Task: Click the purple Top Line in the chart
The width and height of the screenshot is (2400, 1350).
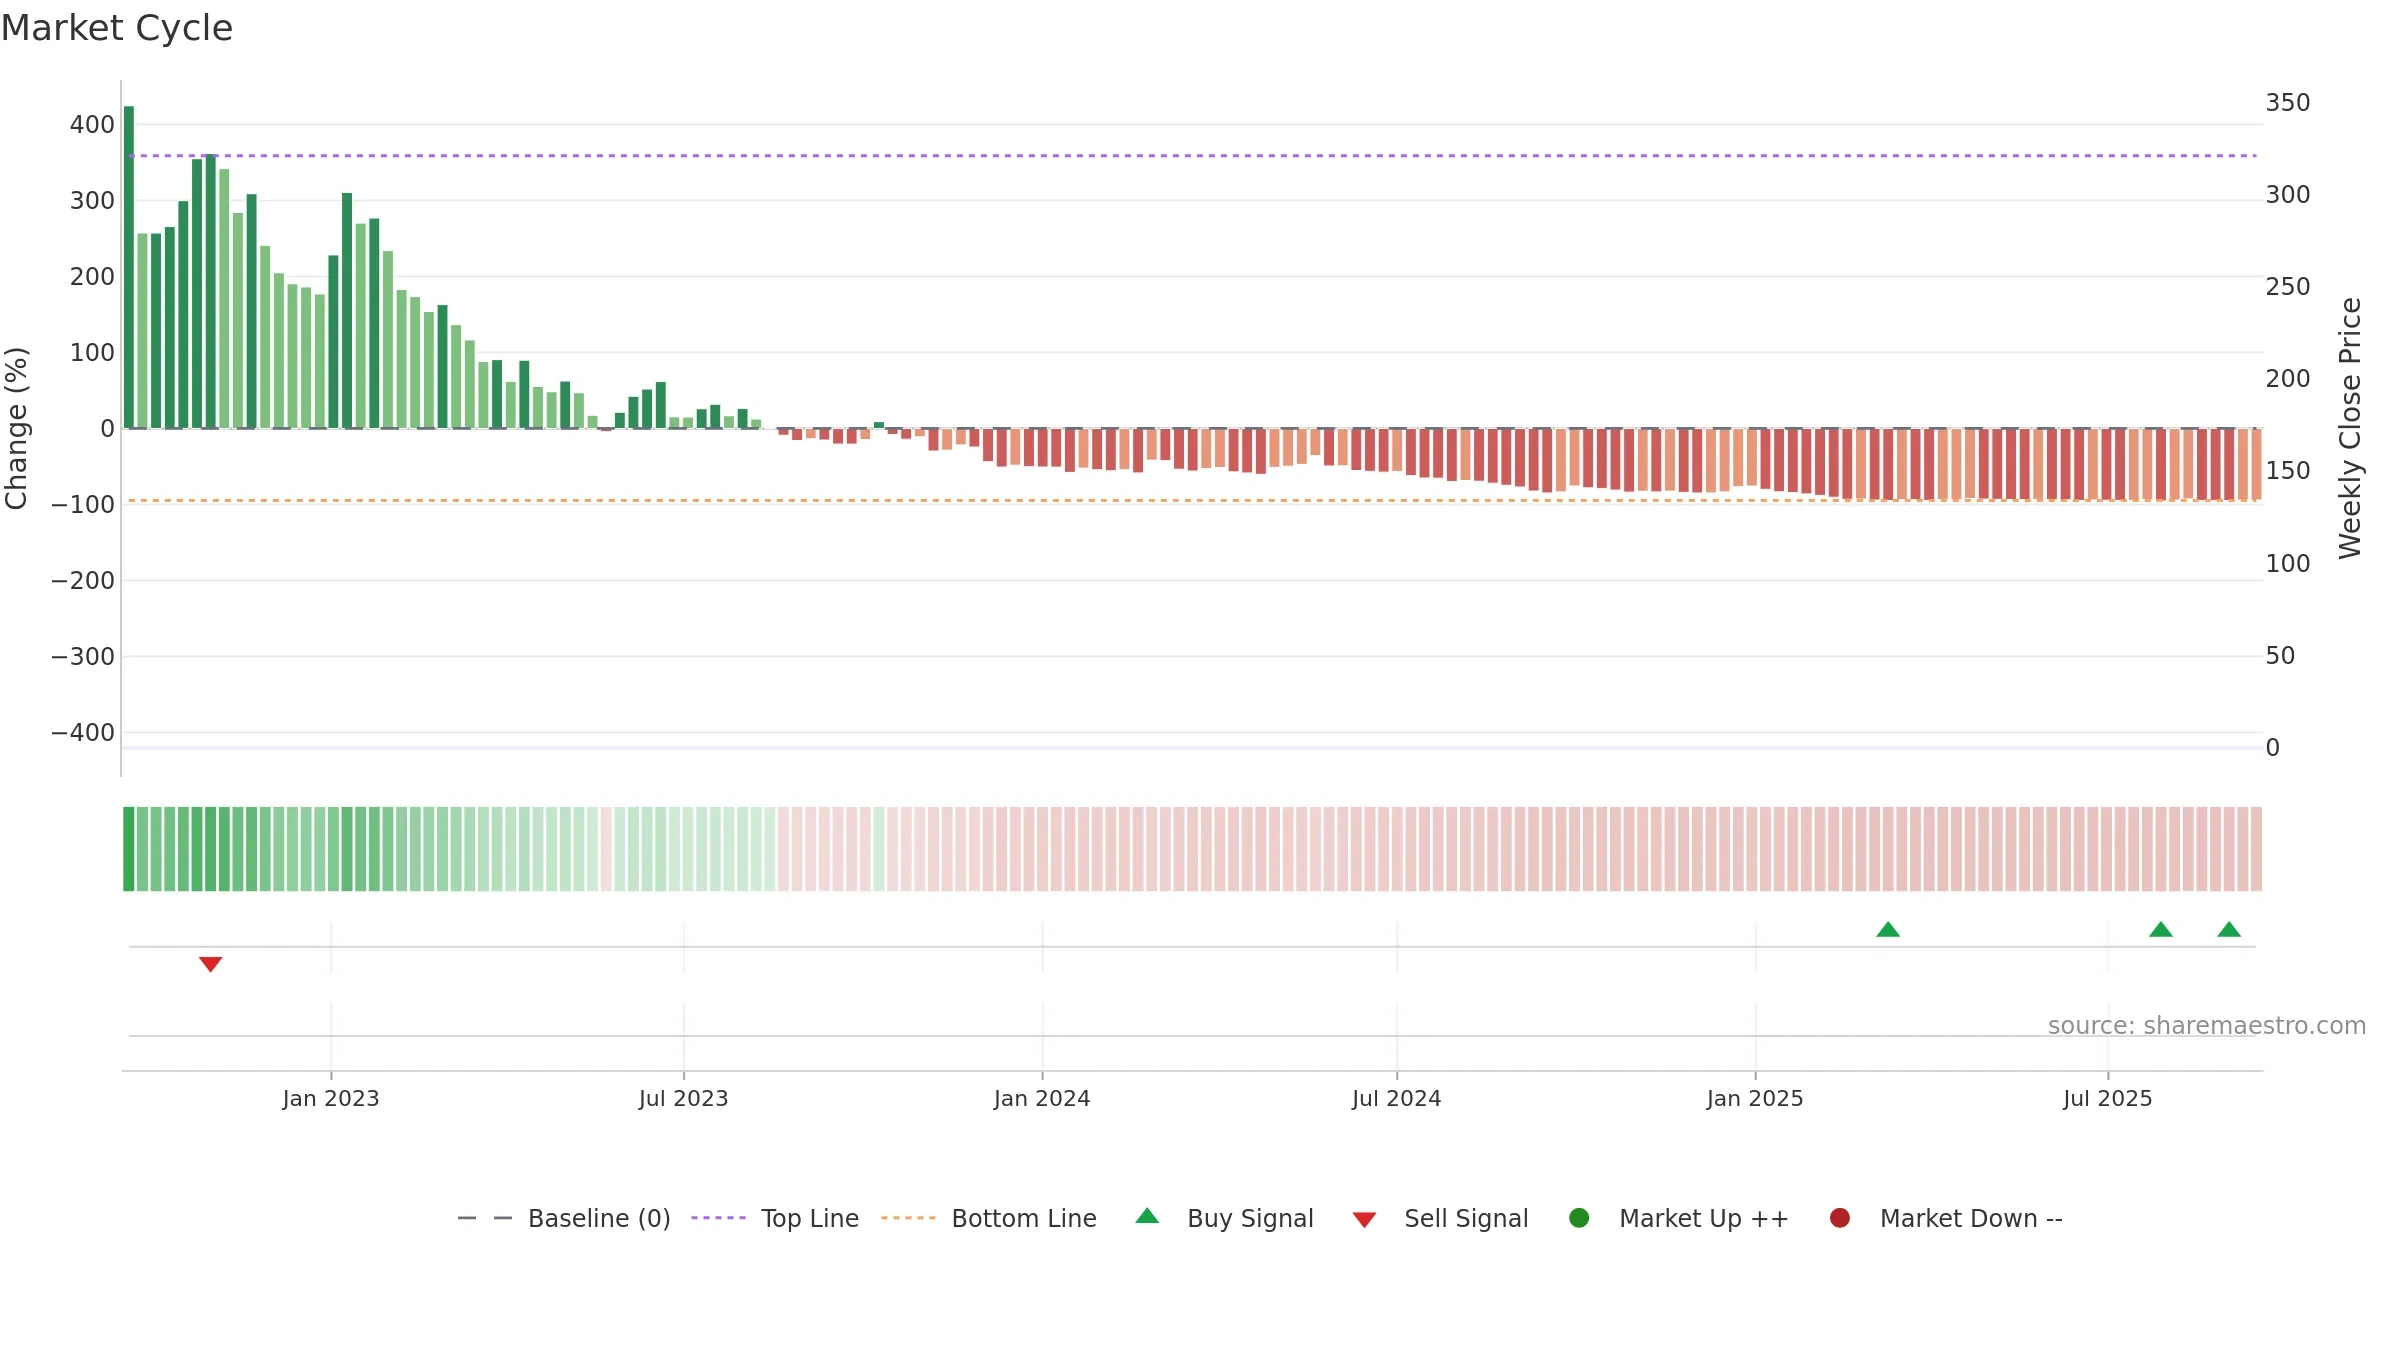Action: tap(1193, 156)
